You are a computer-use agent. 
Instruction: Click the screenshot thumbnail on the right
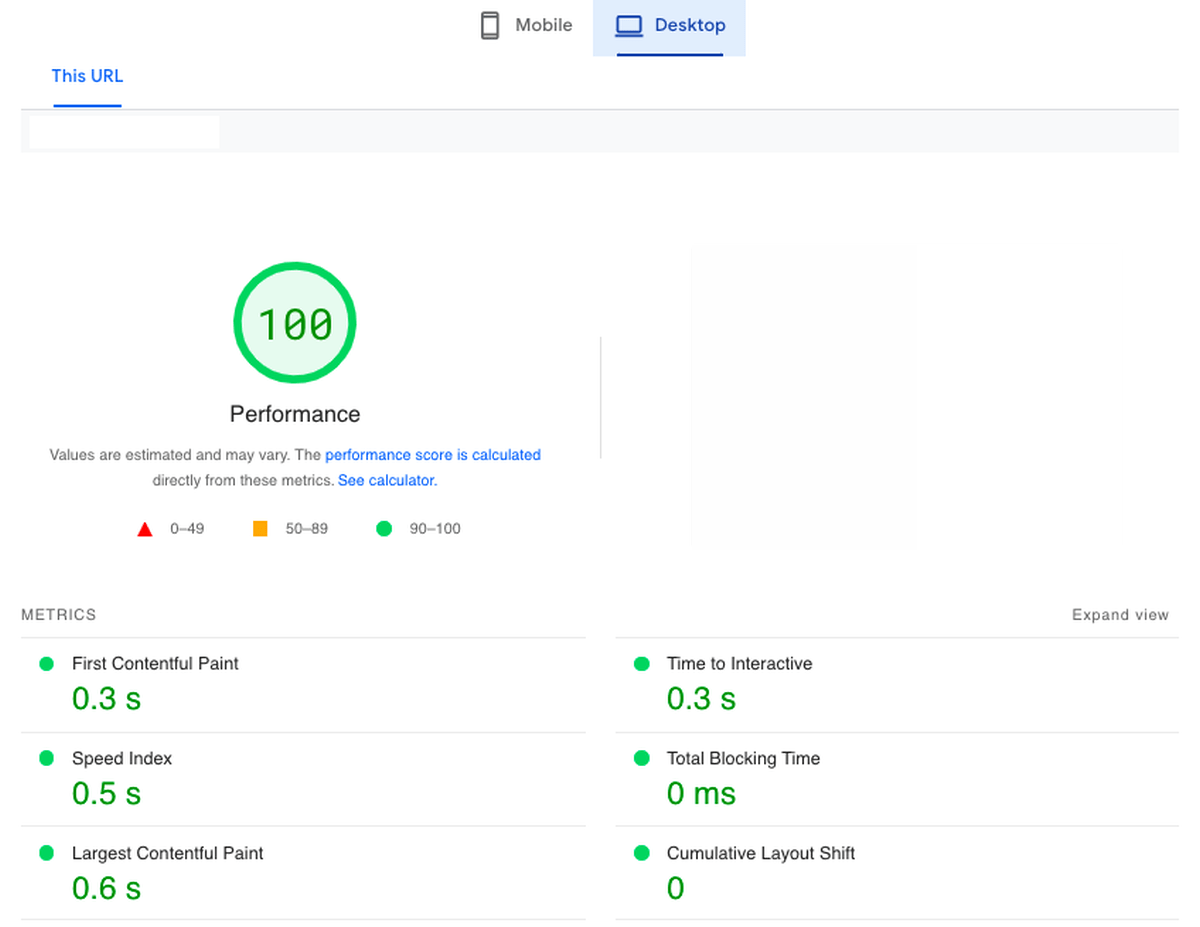coord(802,397)
